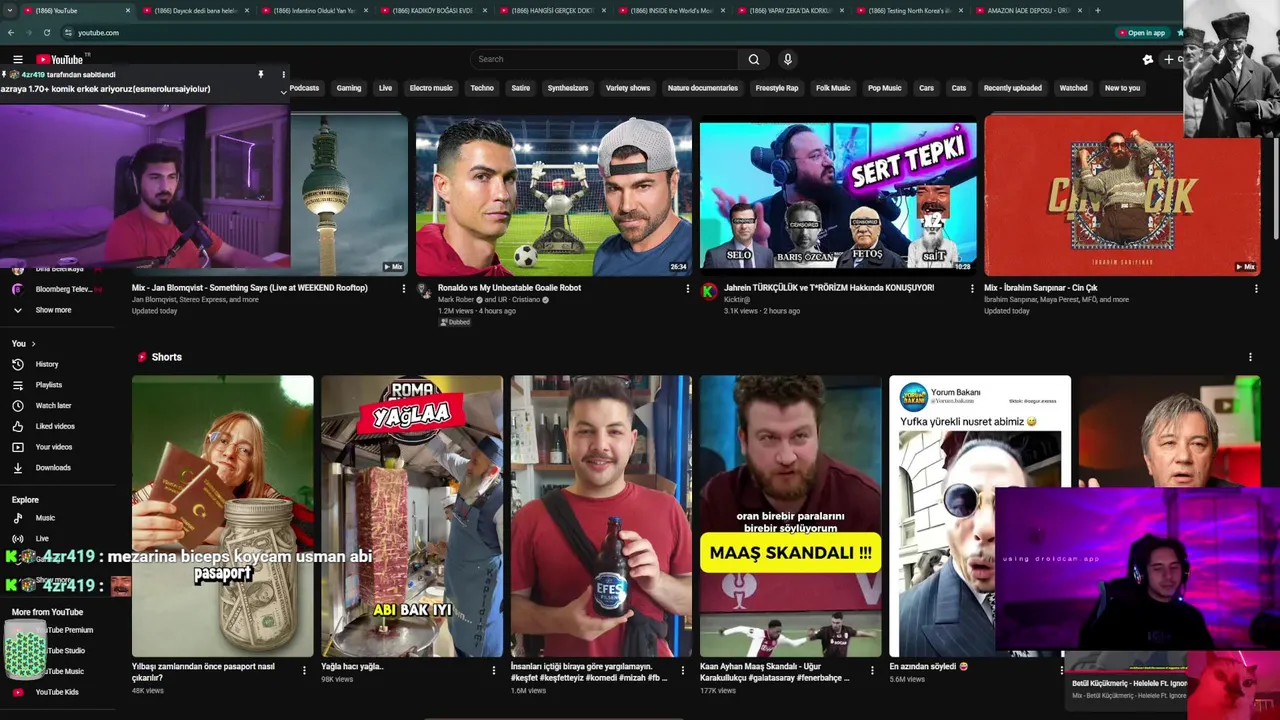Open three-dot menu for Jahrein video
Screen dimensions: 1280x720
tap(972, 288)
